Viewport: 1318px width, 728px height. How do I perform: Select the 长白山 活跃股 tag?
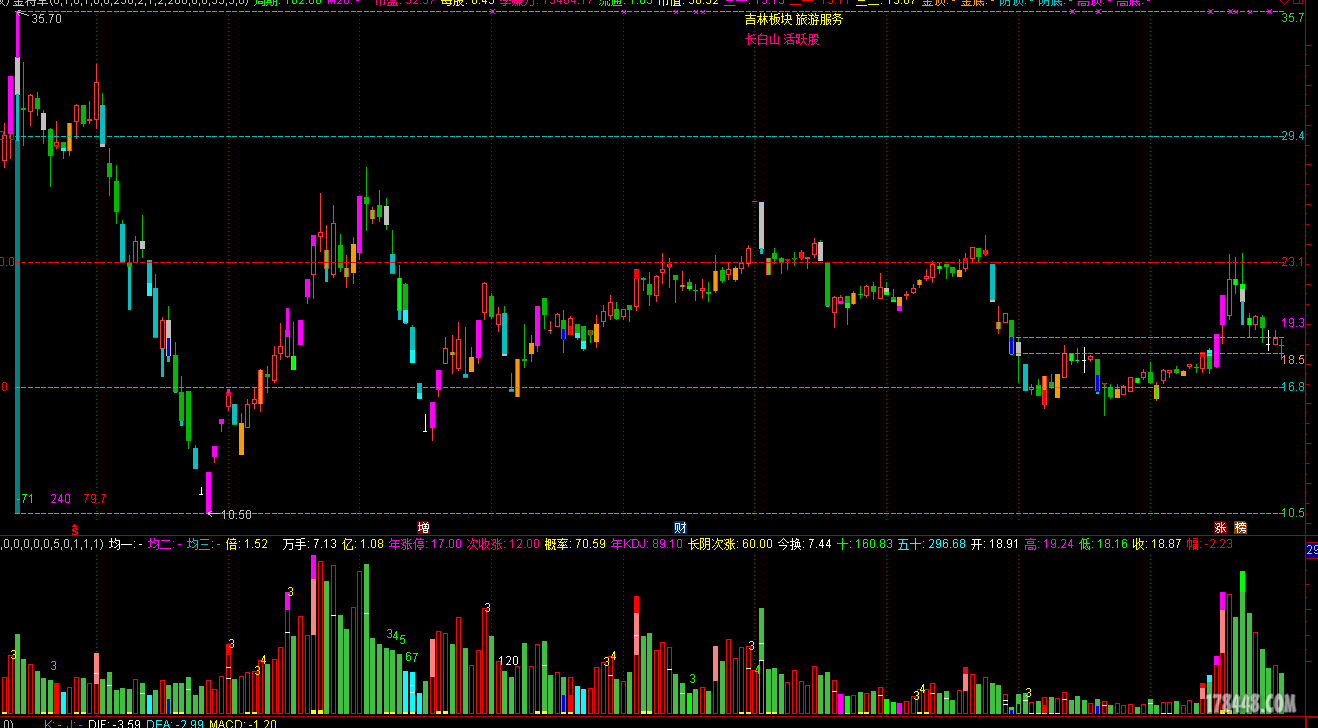(782, 40)
